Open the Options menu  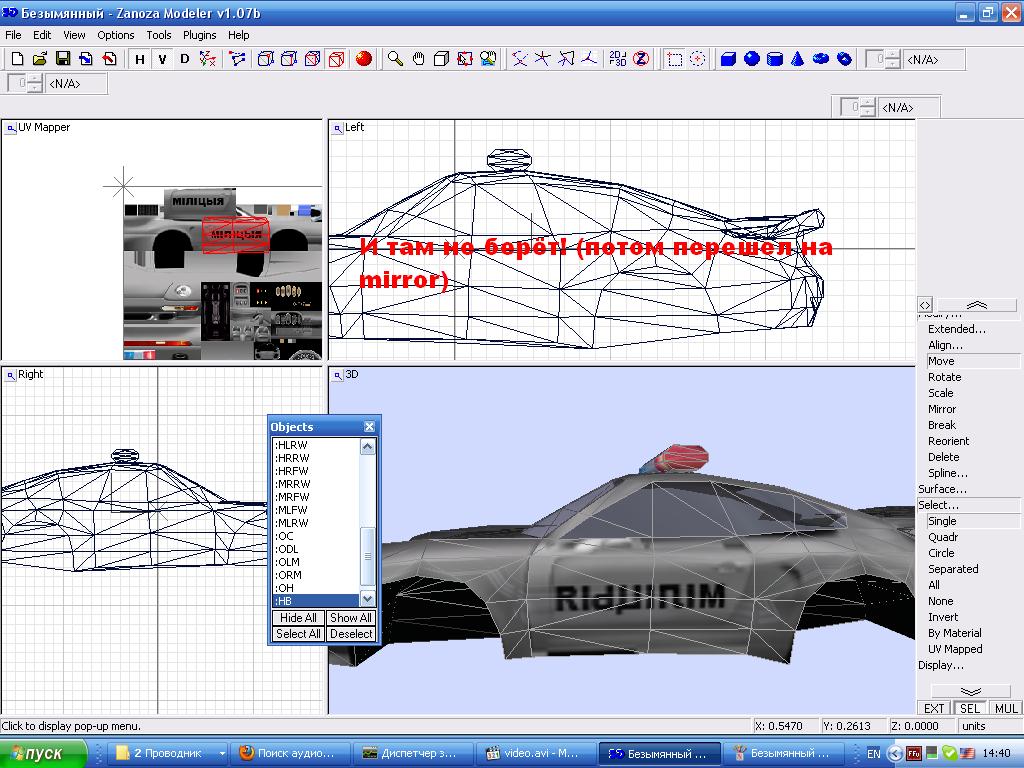coord(116,35)
